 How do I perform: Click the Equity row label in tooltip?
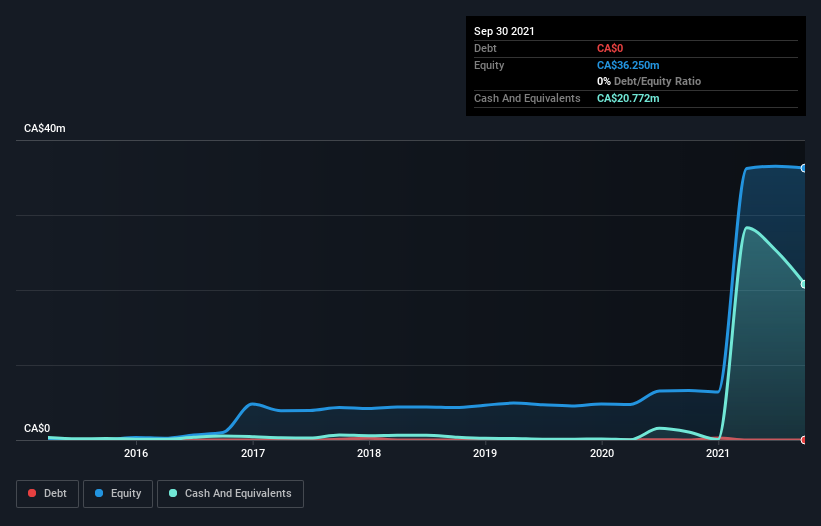489,65
